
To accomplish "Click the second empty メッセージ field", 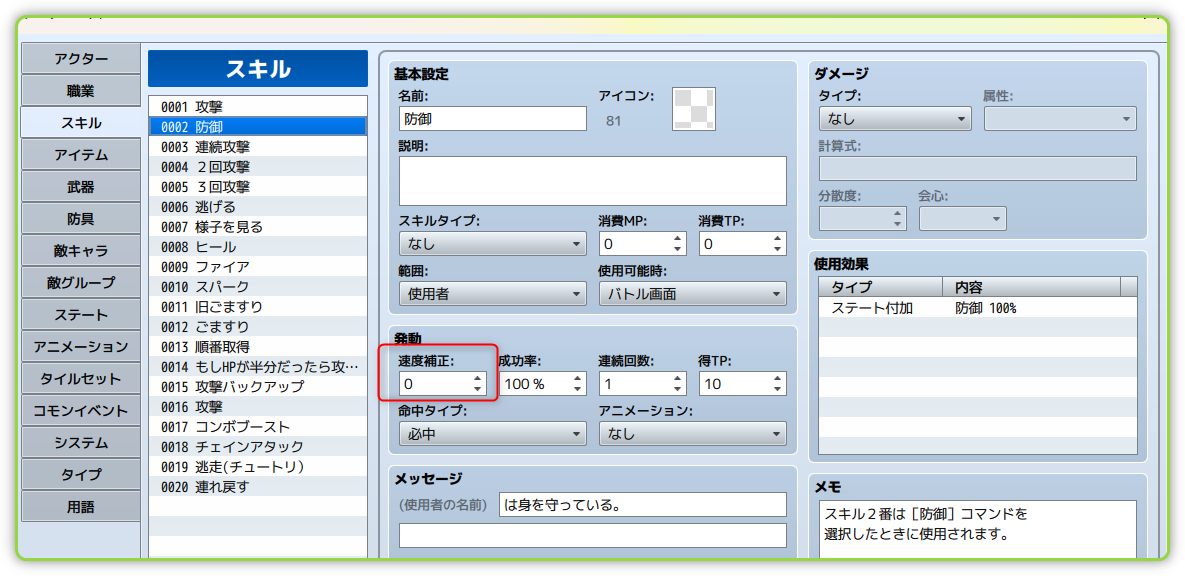I will [592, 535].
